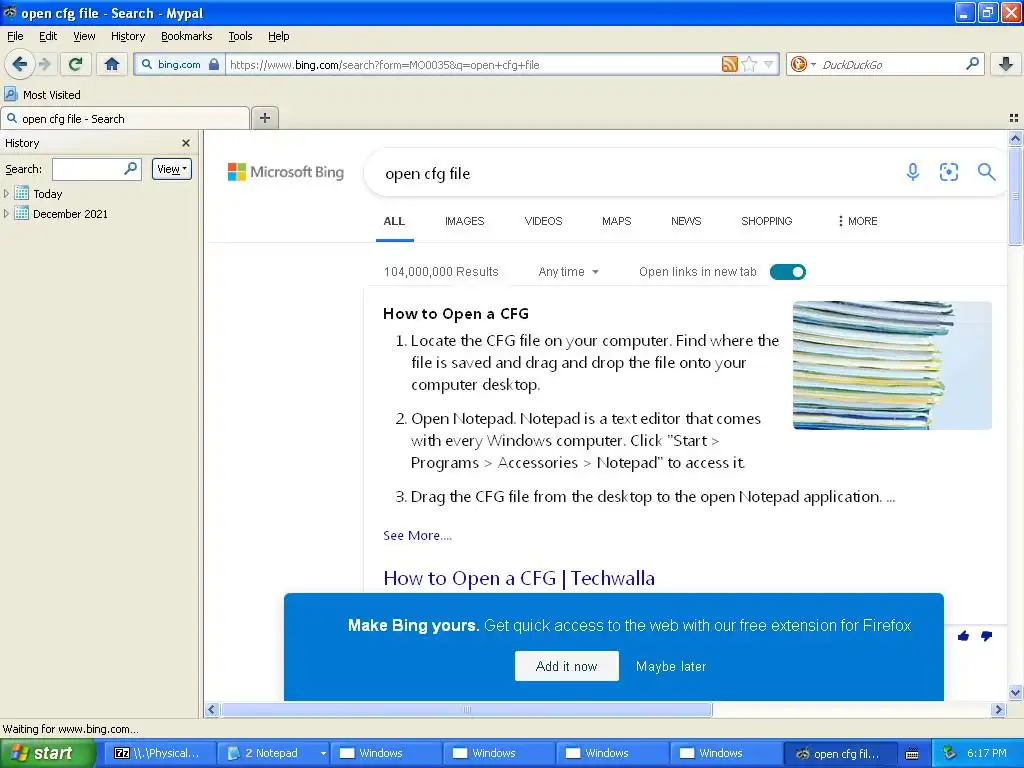Viewport: 1024px width, 768px height.
Task: Click the Windows Start button
Action: [x=47, y=753]
